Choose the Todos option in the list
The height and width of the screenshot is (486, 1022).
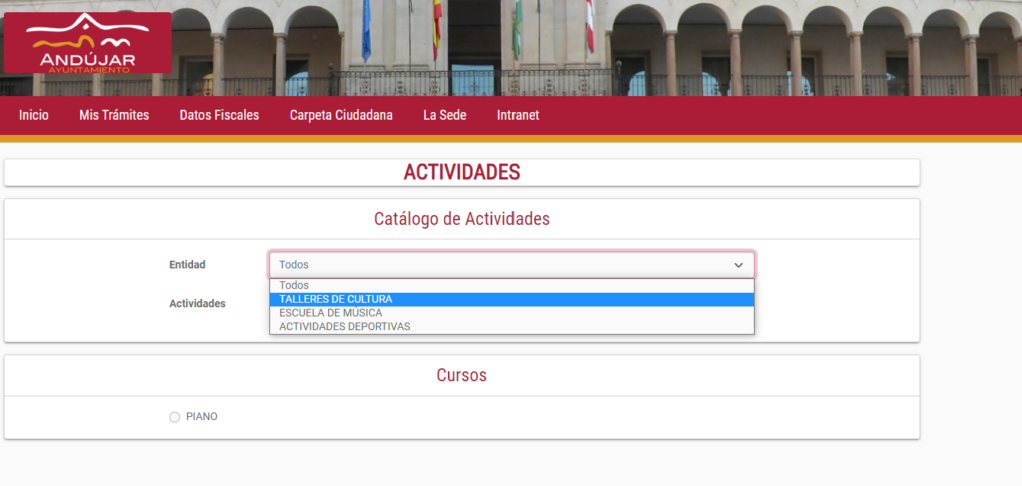click(512, 285)
